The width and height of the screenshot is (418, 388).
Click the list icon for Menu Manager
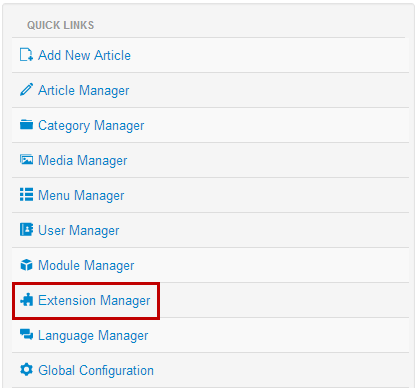[26, 195]
